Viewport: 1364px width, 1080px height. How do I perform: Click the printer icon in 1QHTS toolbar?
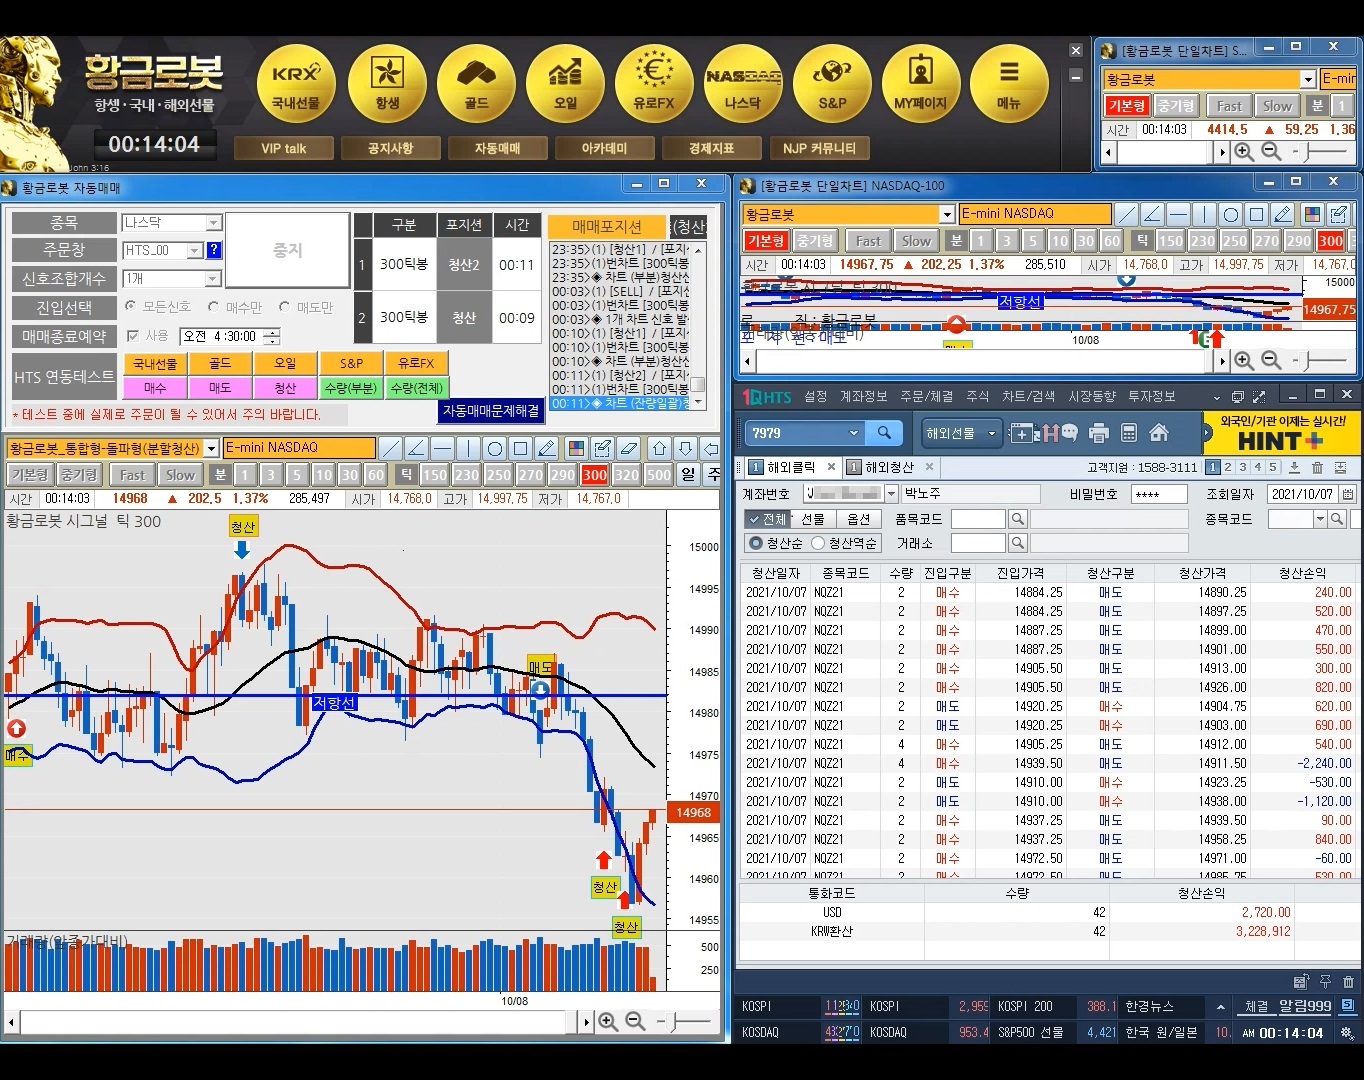pos(1099,433)
